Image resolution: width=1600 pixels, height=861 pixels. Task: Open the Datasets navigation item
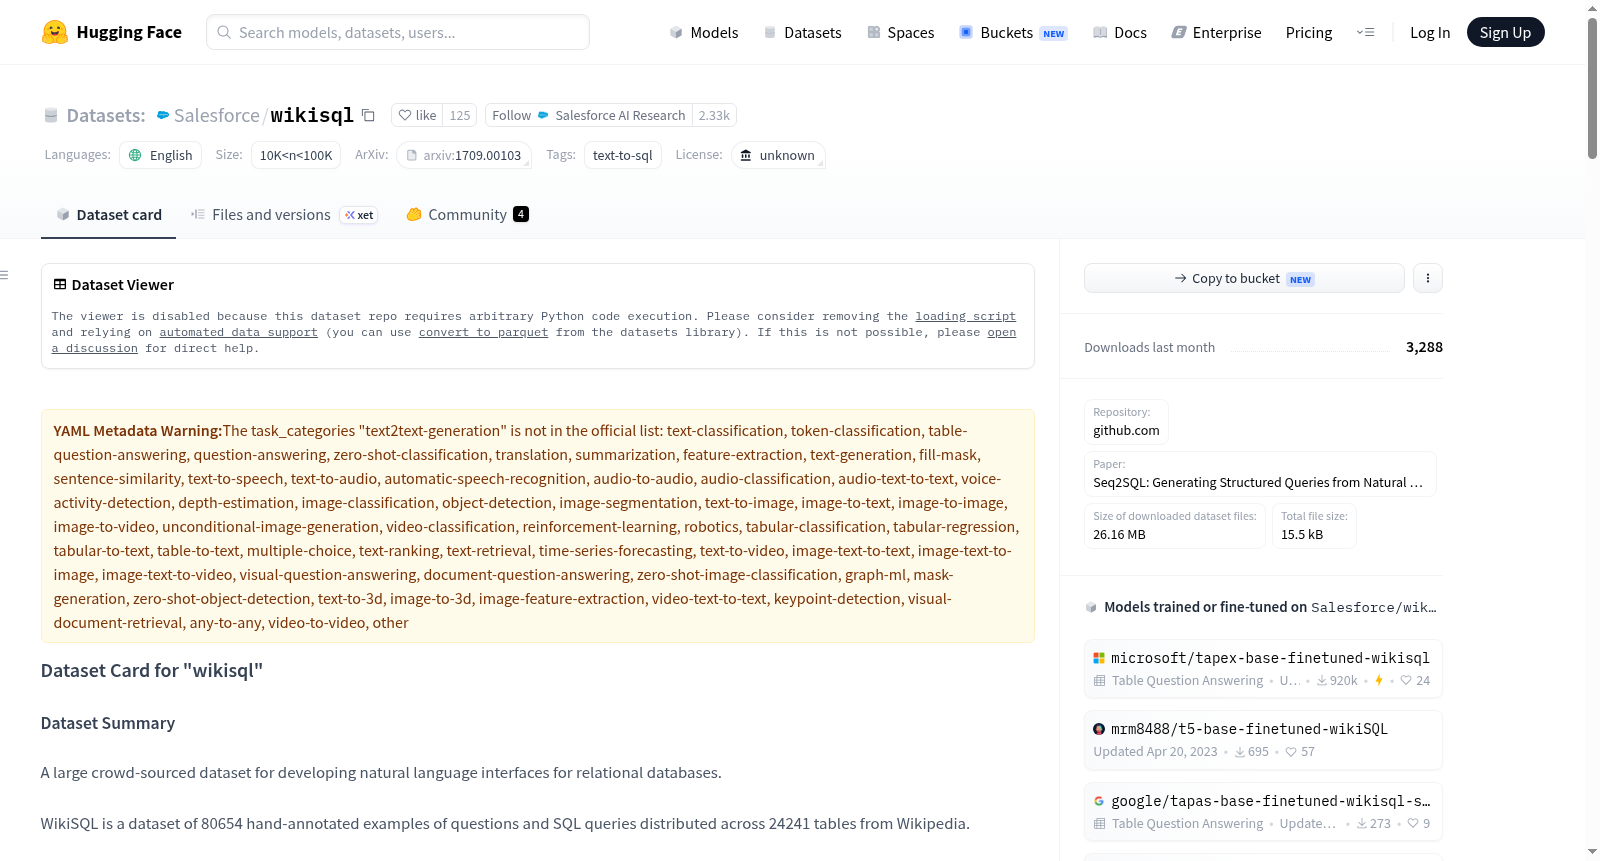802,32
